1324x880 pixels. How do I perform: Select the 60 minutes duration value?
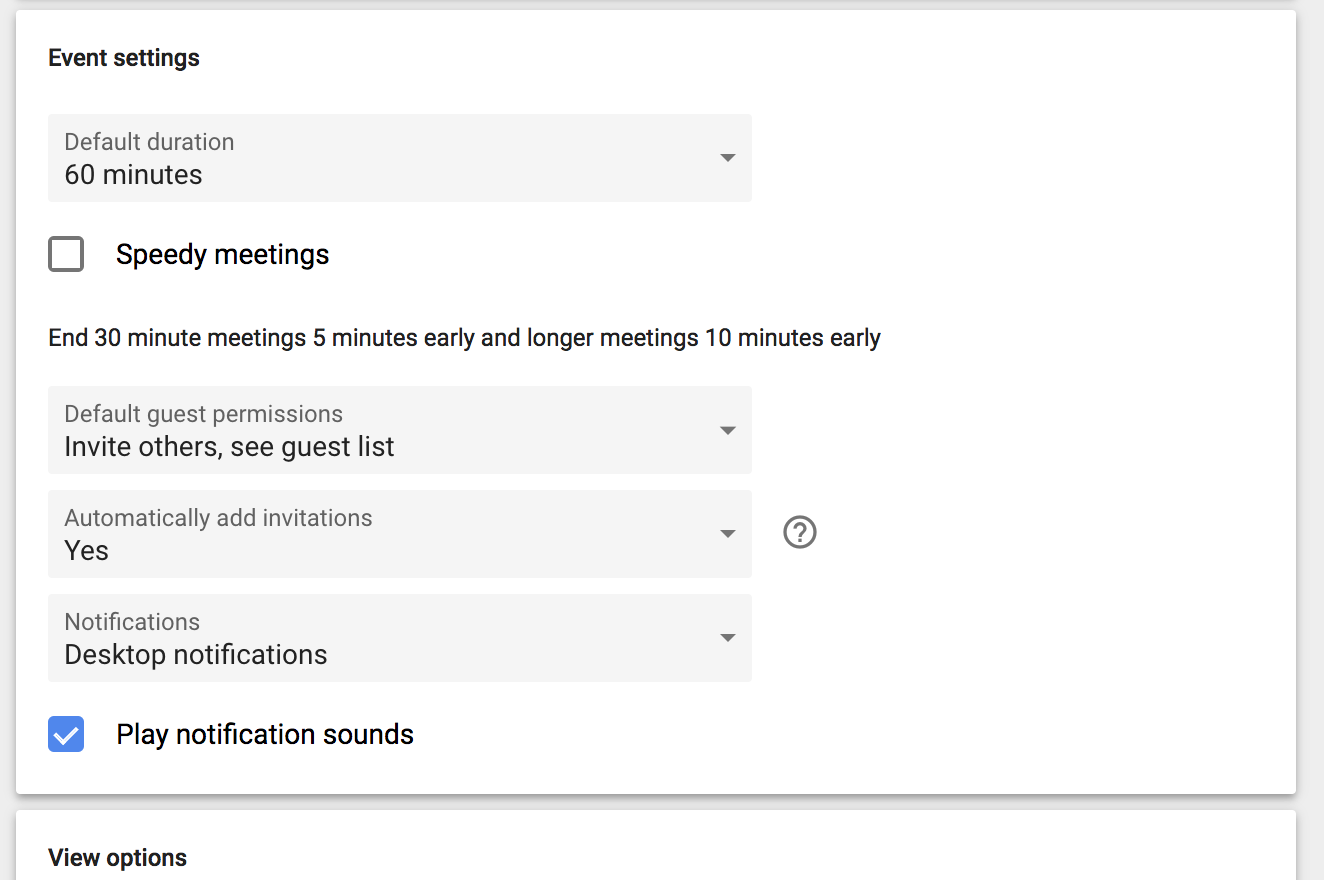tap(134, 173)
